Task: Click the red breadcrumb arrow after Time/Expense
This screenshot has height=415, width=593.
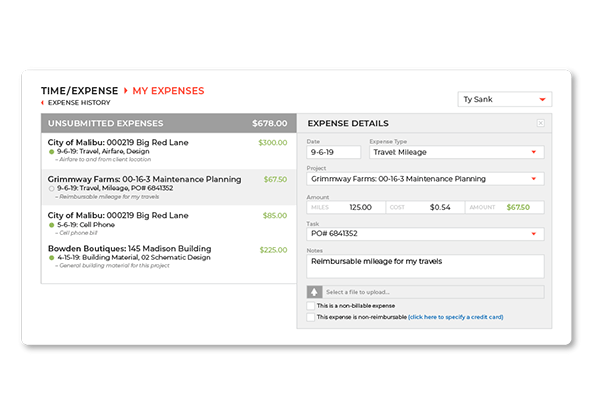Action: pos(126,91)
